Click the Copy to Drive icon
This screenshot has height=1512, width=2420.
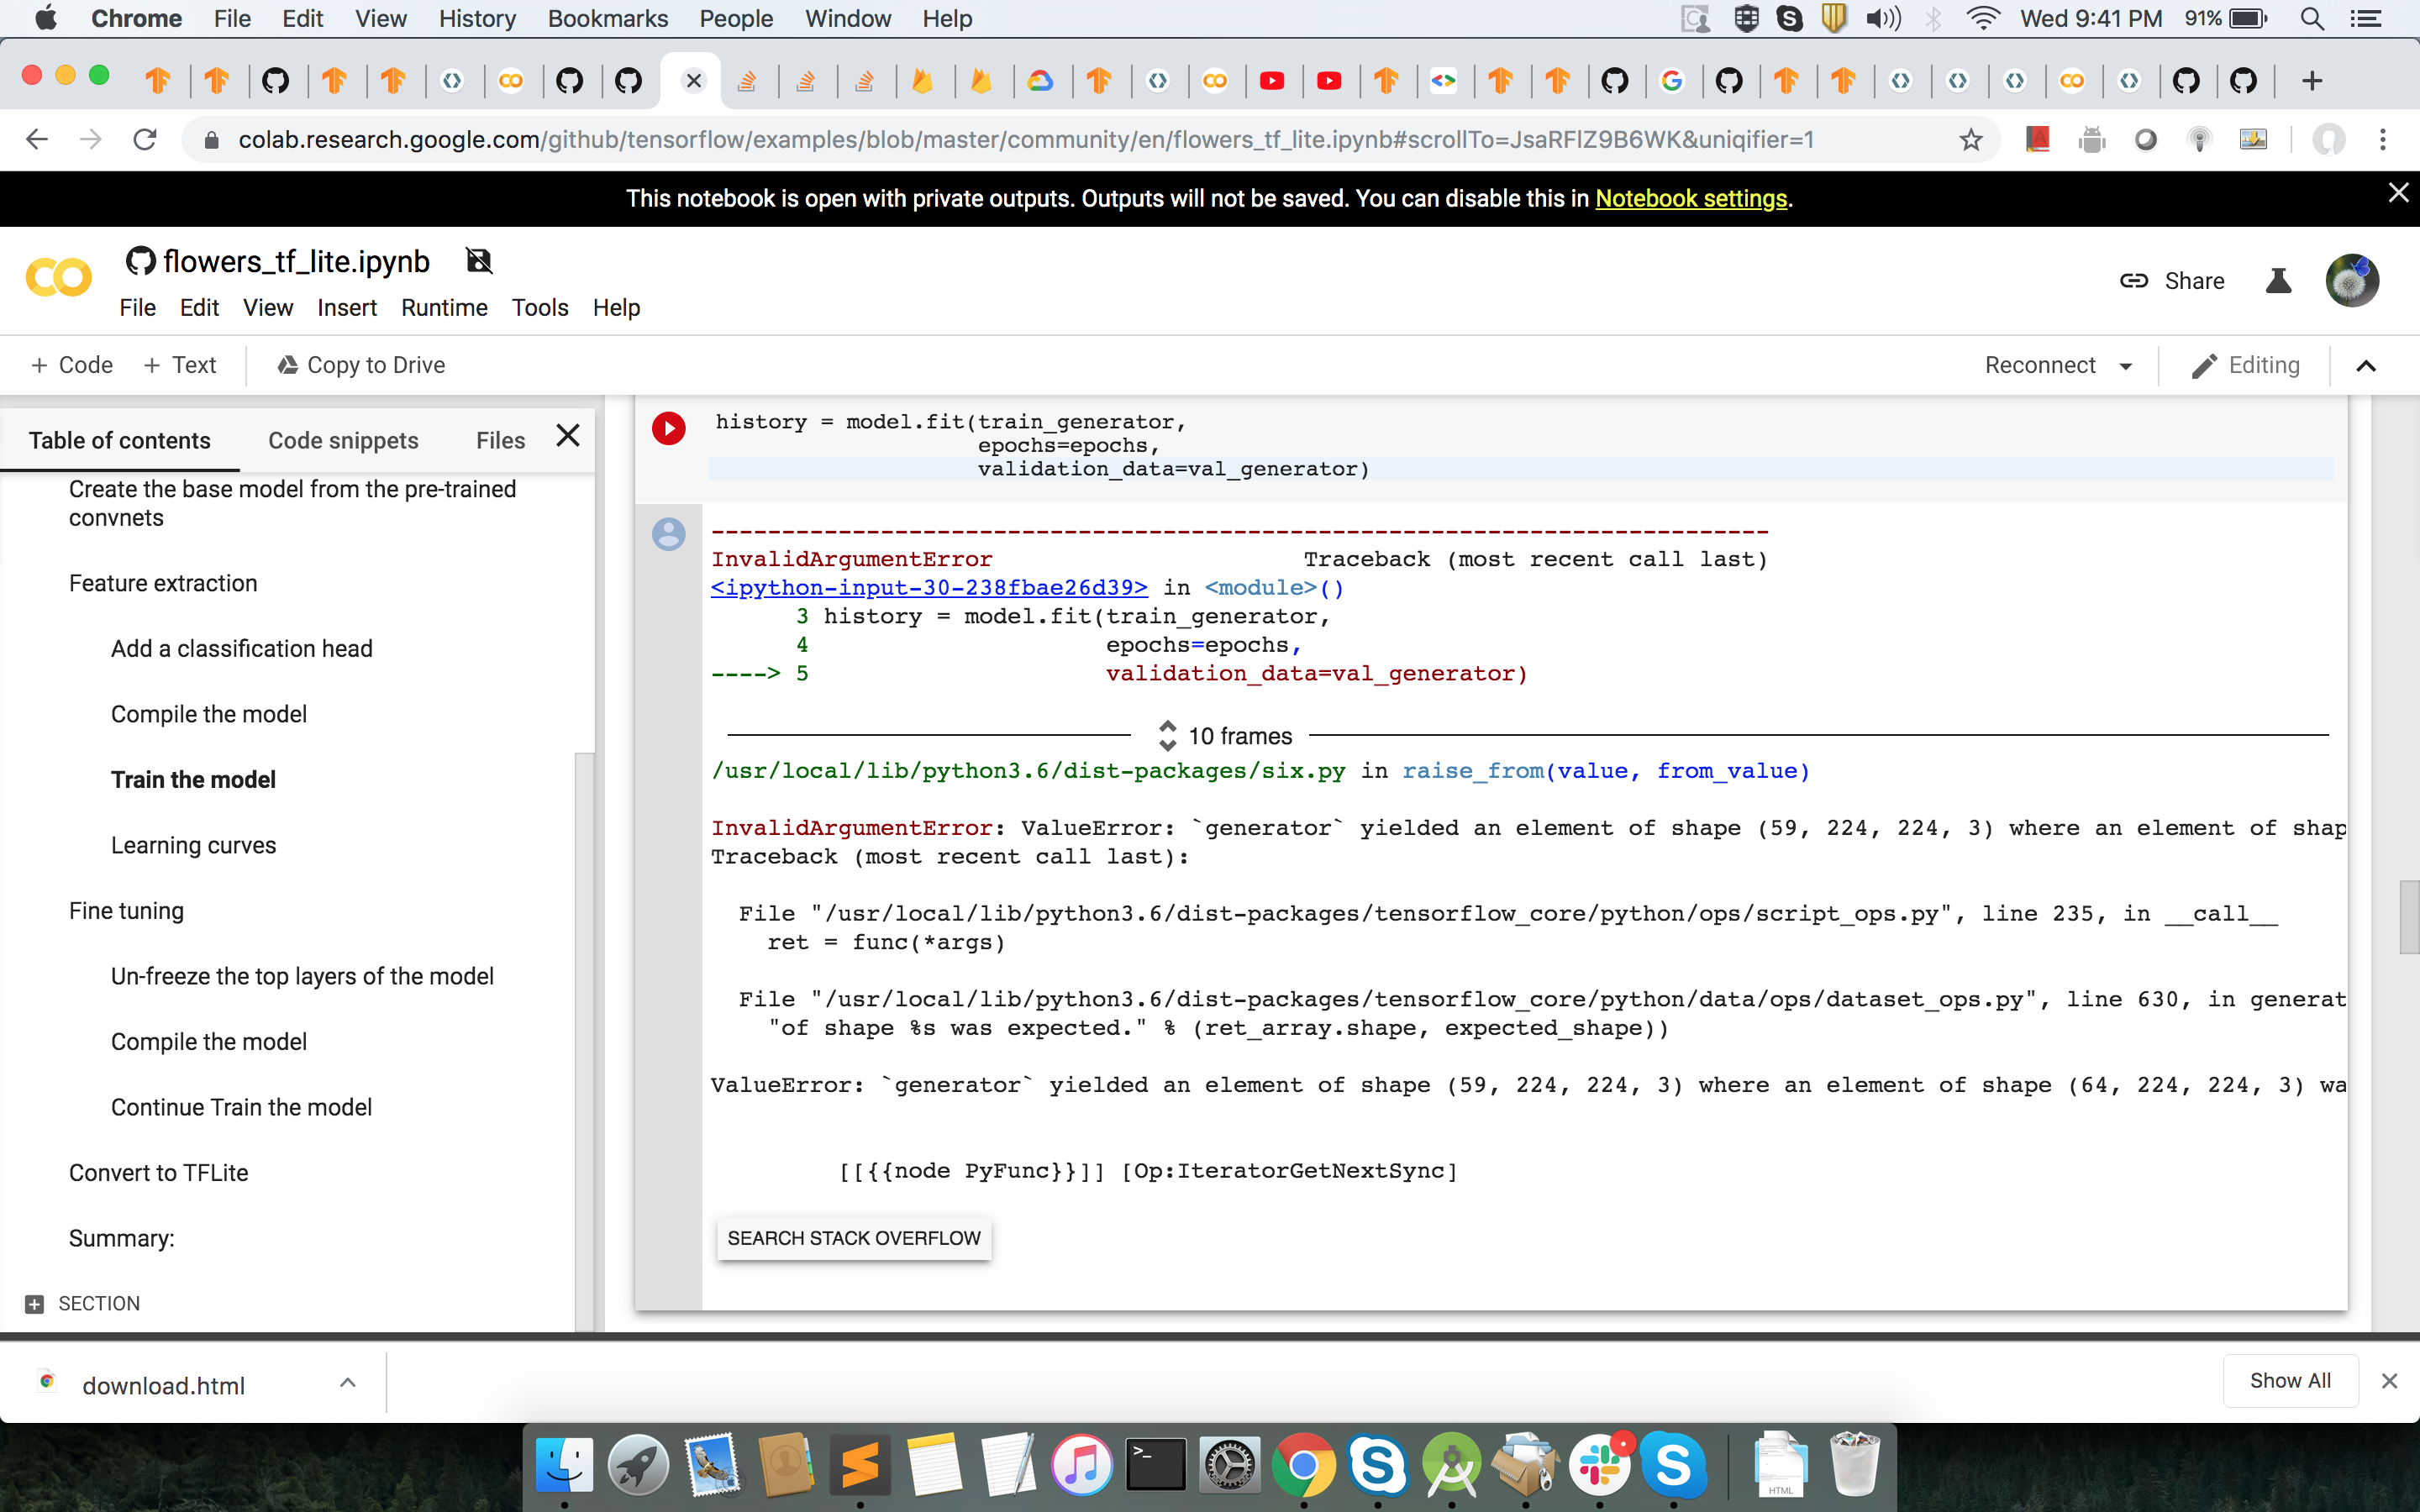(x=287, y=365)
